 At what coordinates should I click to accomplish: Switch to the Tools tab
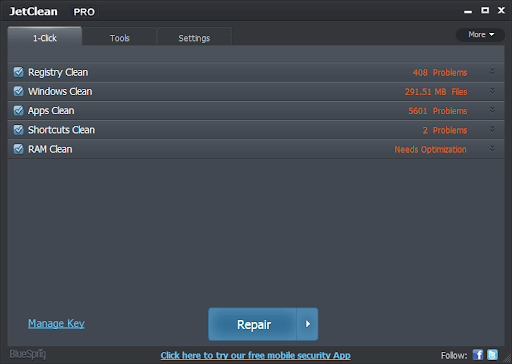(x=119, y=38)
